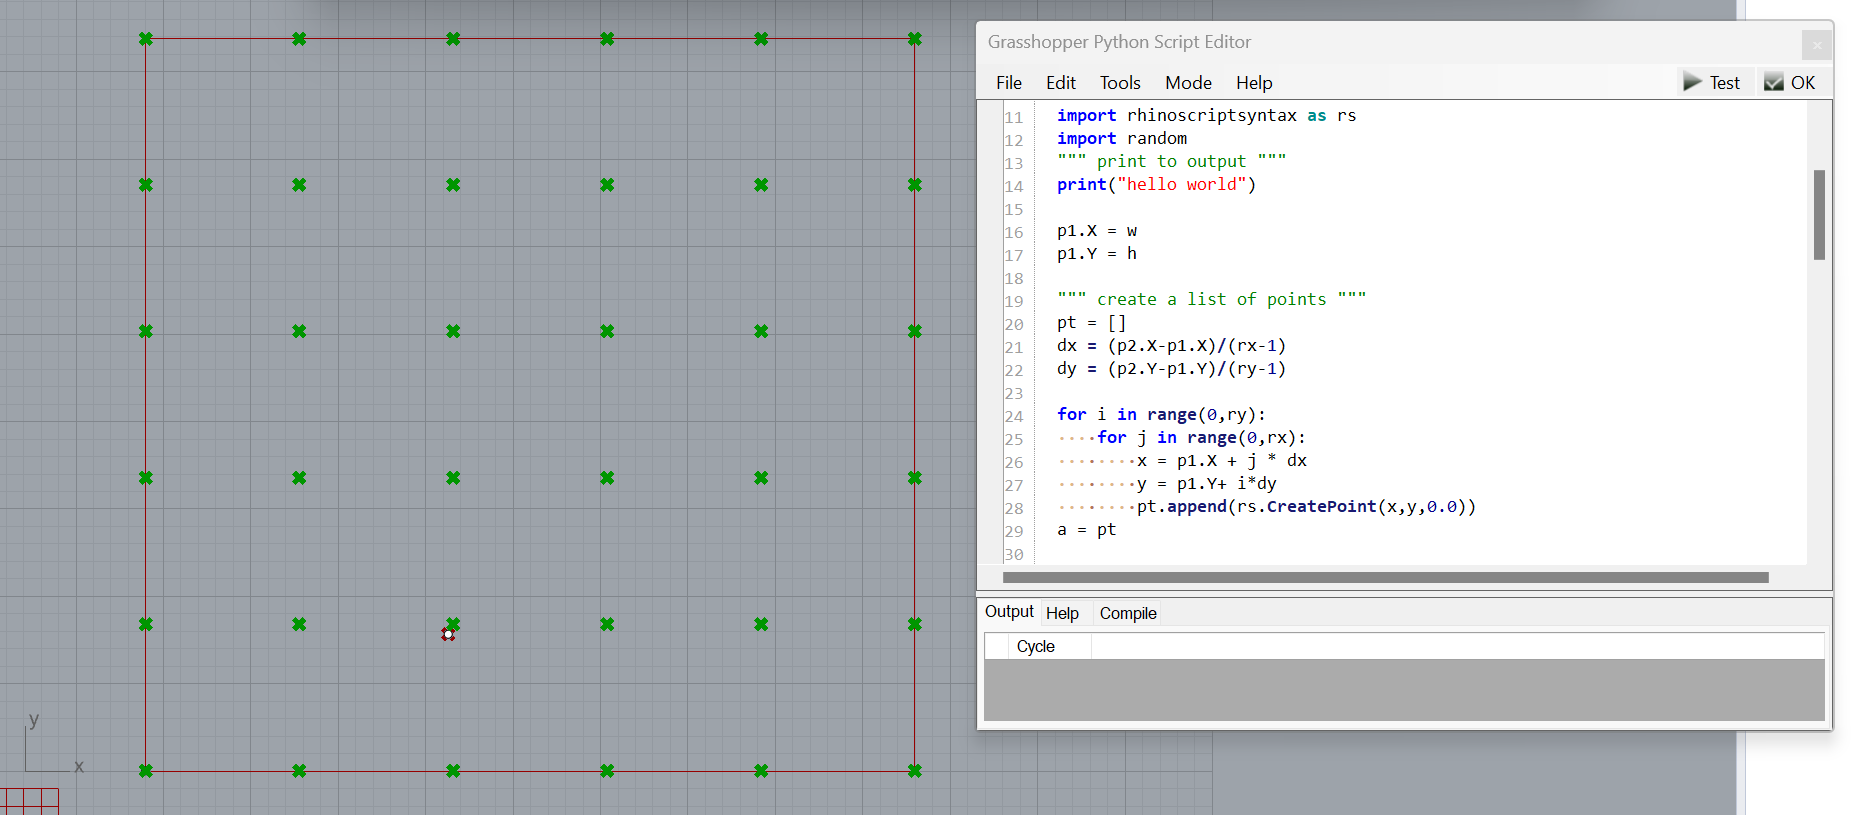This screenshot has width=1852, height=815.
Task: Select the top-right corner green point marker
Action: (x=914, y=39)
